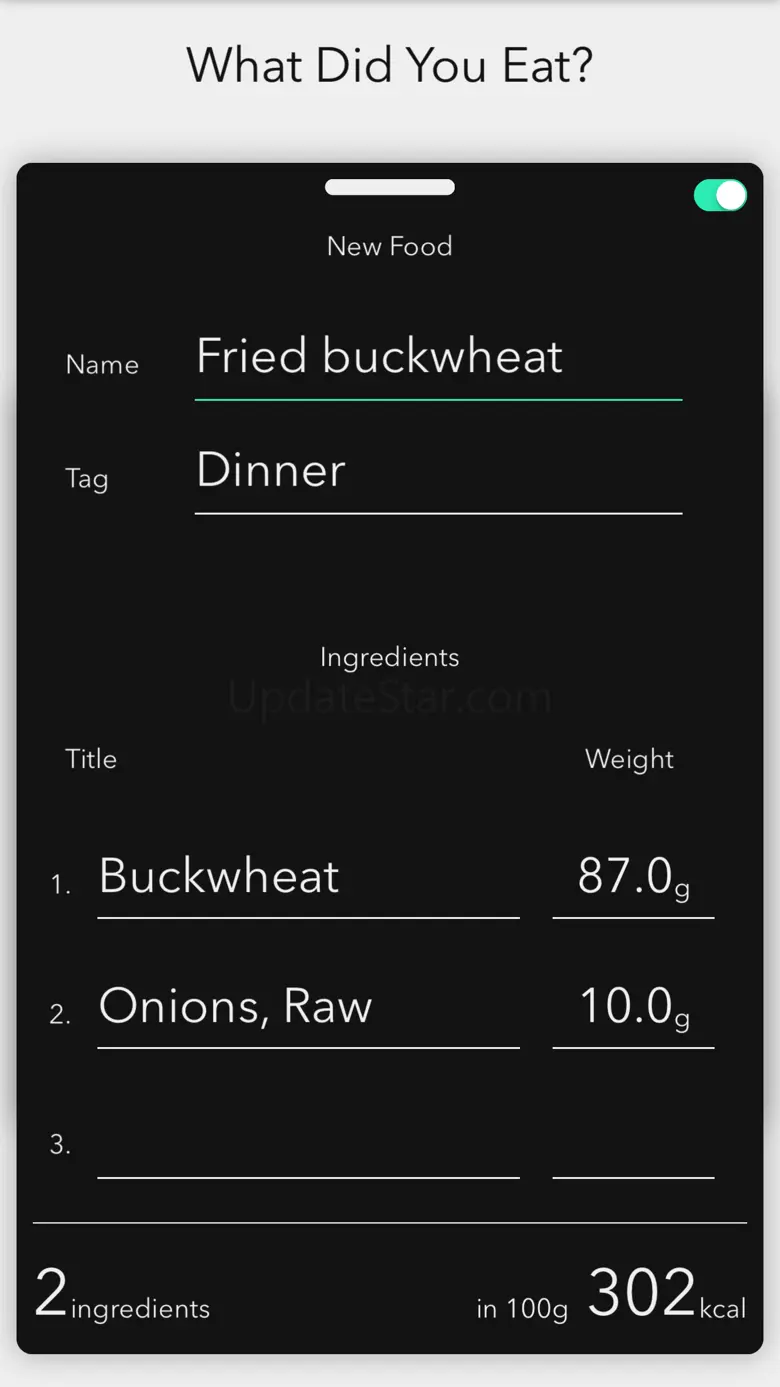Change the 10.0g weight value
This screenshot has width=780, height=1387.
(x=633, y=1007)
